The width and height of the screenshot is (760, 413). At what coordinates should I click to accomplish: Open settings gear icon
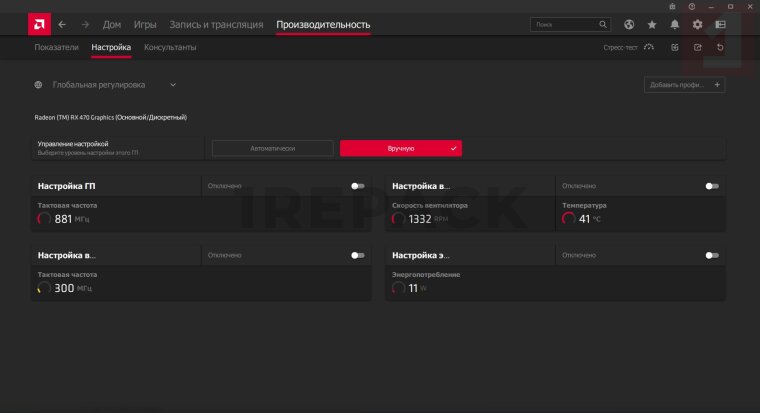[697, 24]
